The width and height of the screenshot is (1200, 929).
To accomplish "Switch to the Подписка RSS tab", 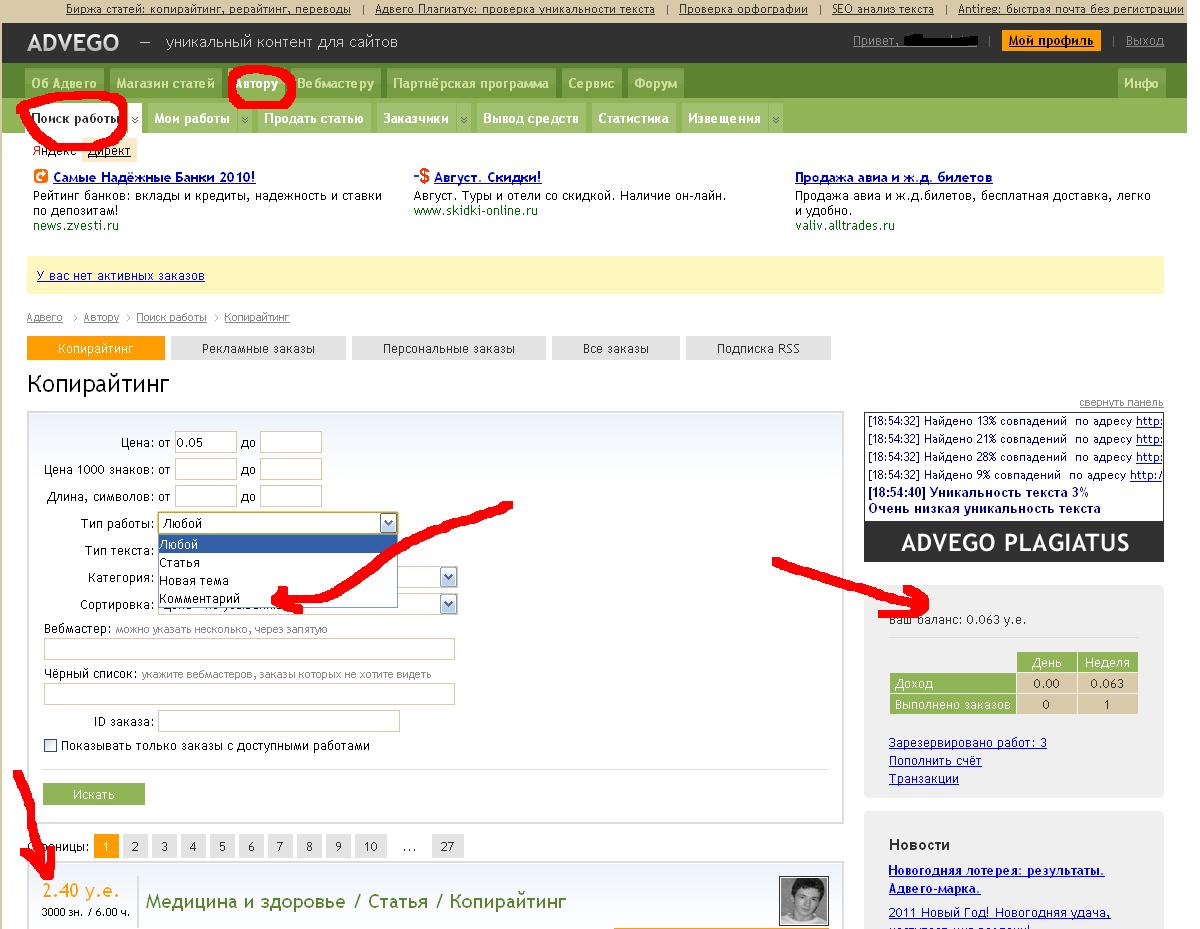I will click(x=758, y=348).
